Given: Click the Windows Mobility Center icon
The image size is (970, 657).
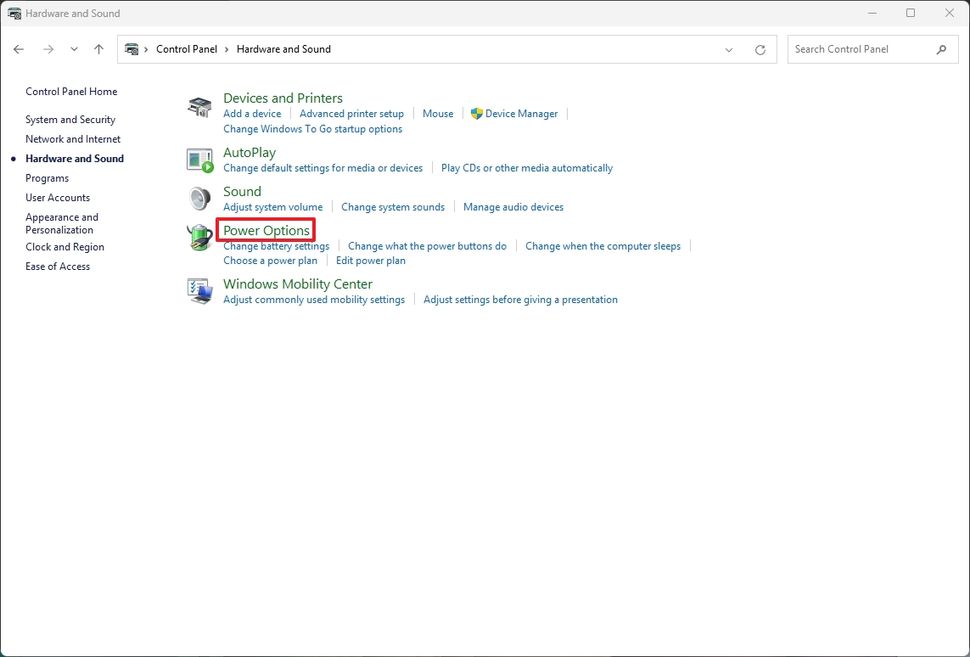Looking at the screenshot, I should tap(199, 290).
